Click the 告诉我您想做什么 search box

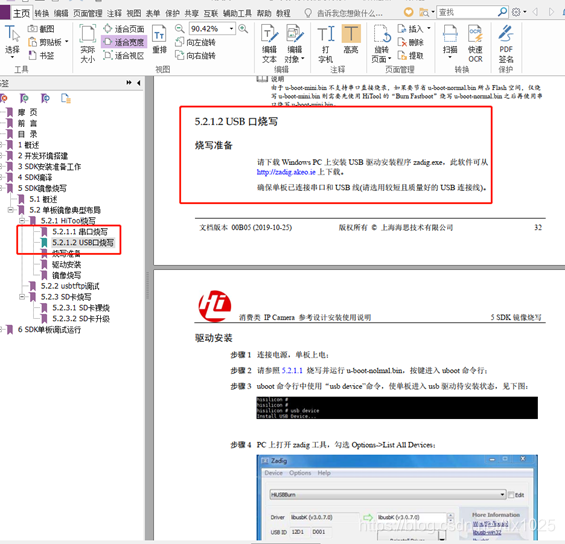coord(350,13)
